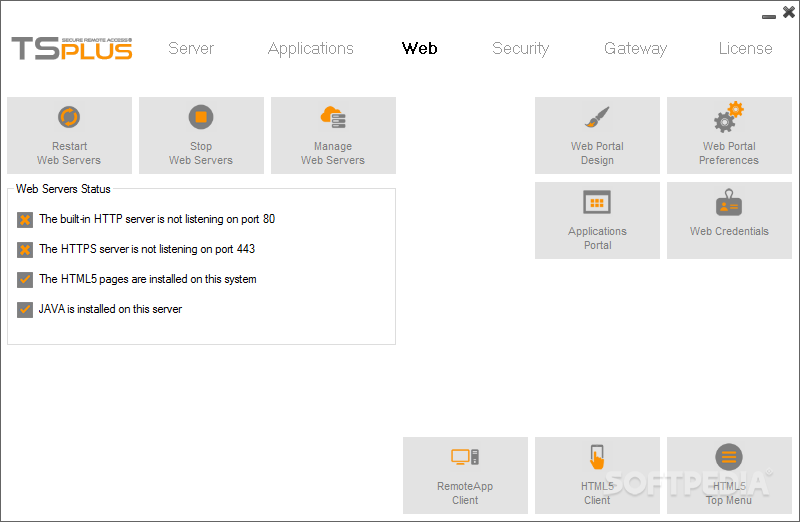Open Web Portal Design brush icon

tap(597, 117)
